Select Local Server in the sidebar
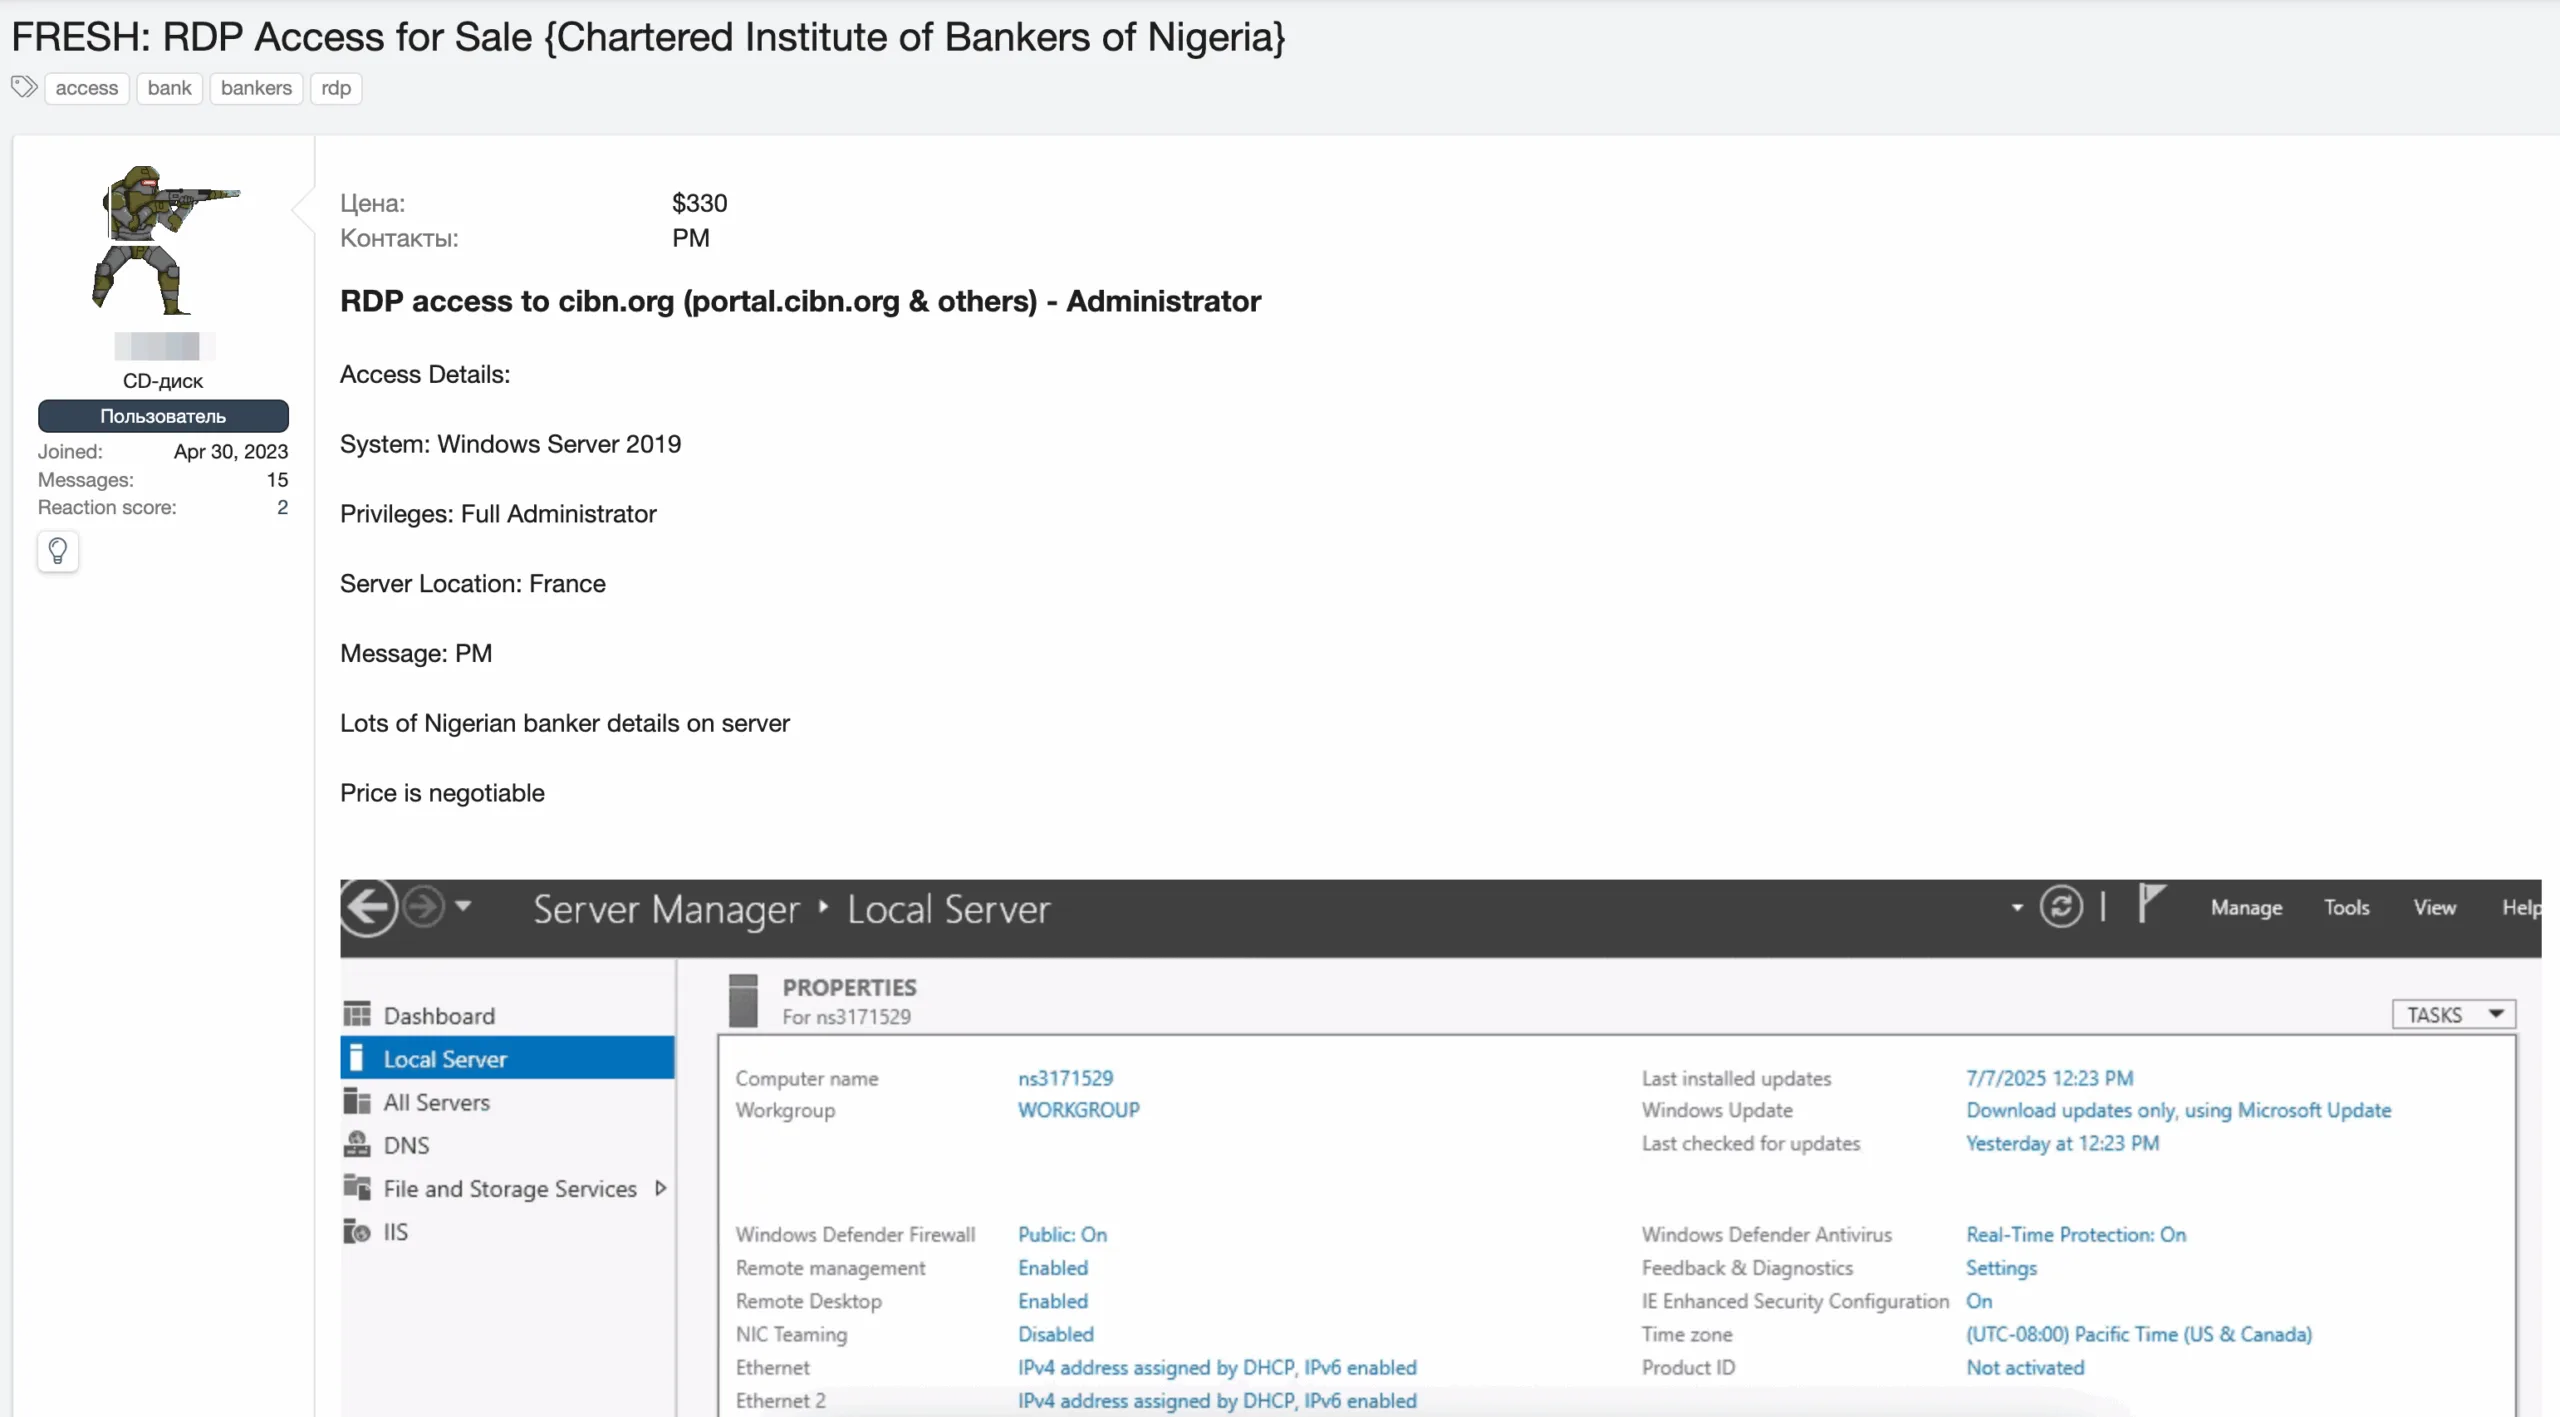 507,1058
